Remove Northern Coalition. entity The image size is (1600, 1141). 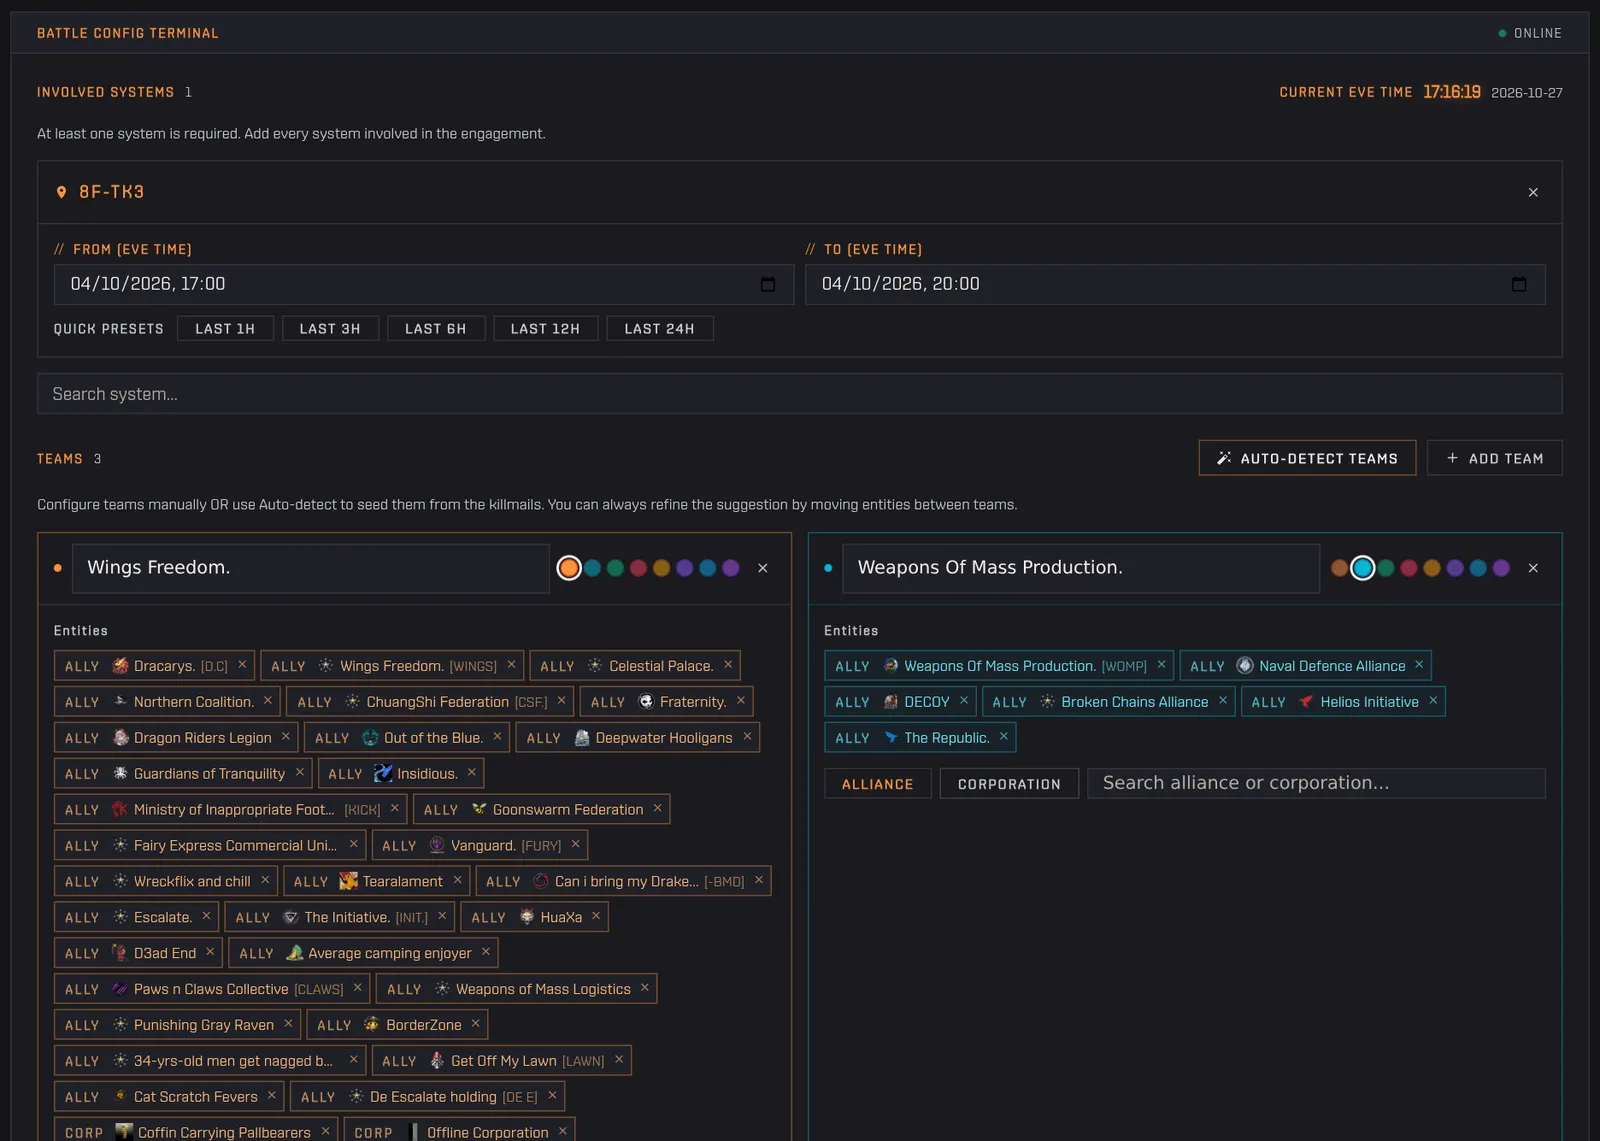click(268, 701)
